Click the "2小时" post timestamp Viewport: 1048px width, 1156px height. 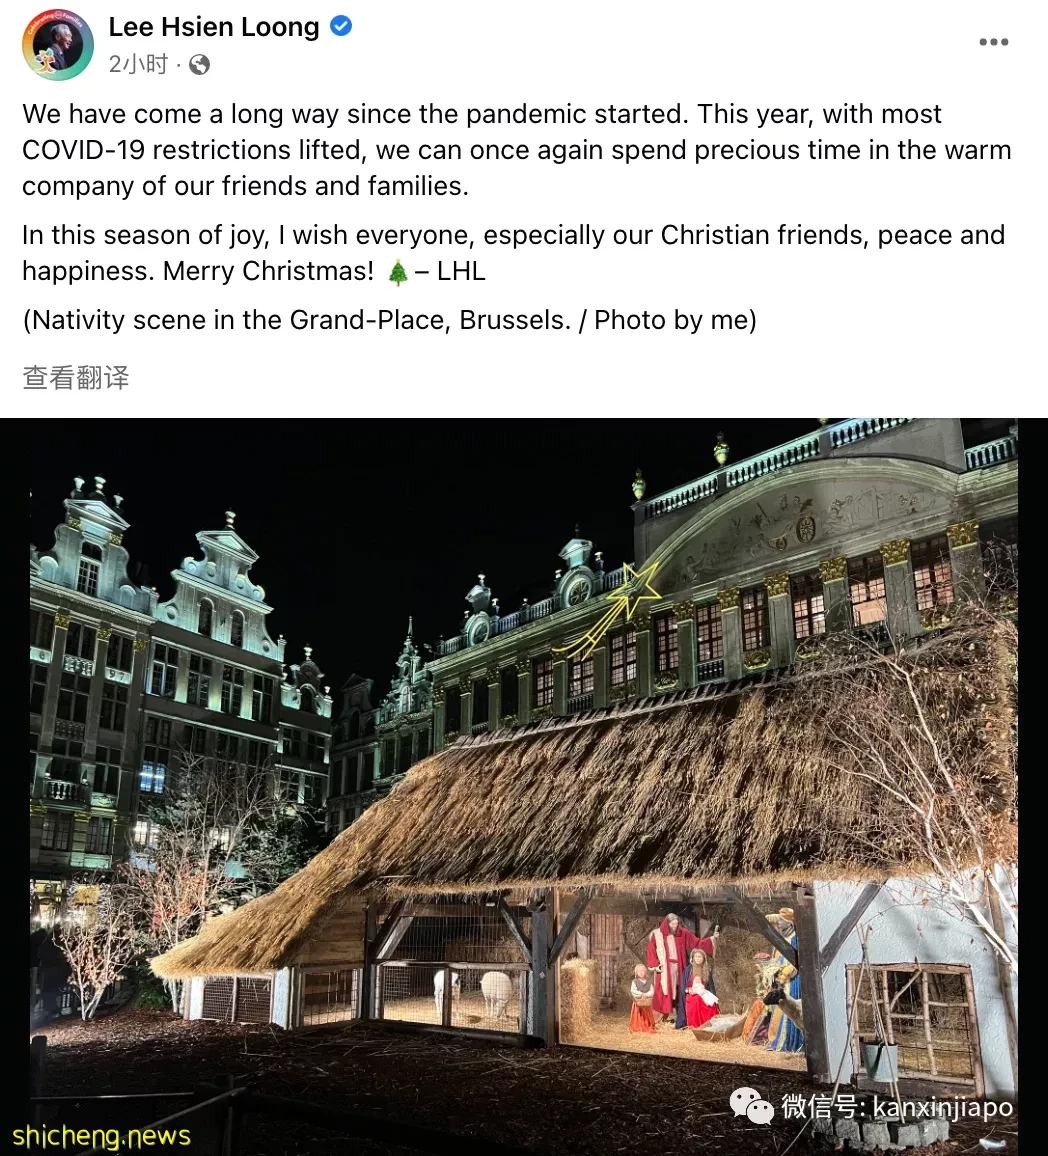click(139, 65)
